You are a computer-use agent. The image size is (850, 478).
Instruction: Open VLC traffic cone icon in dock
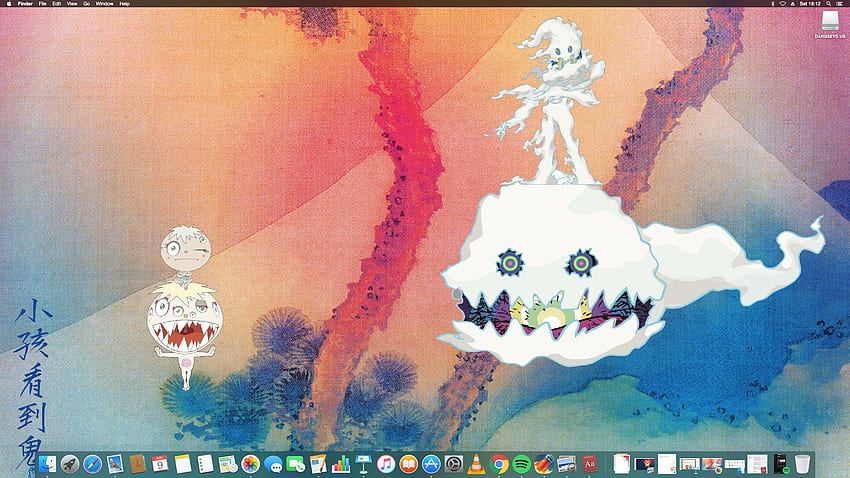point(476,464)
